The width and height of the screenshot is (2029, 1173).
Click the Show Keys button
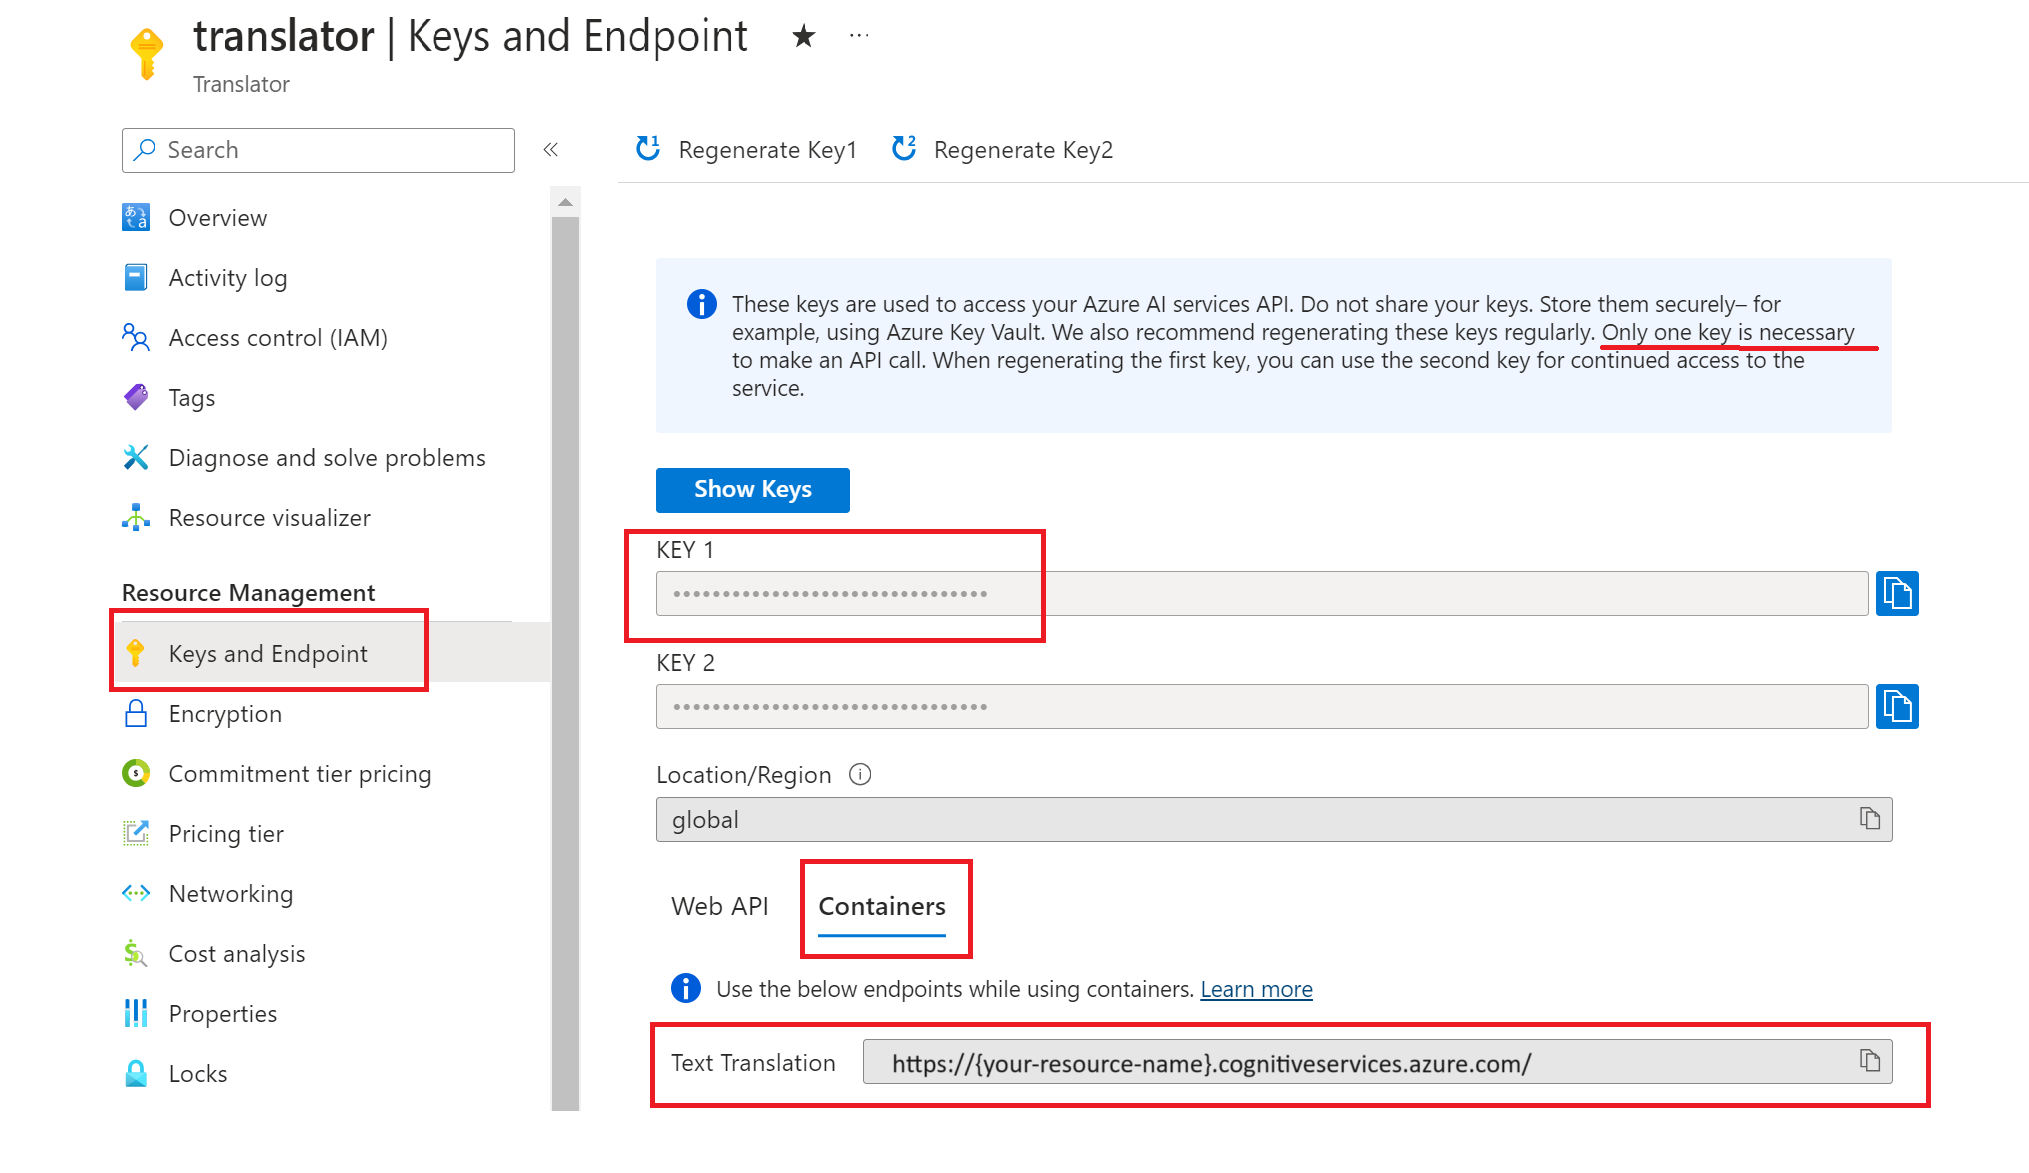click(x=751, y=489)
